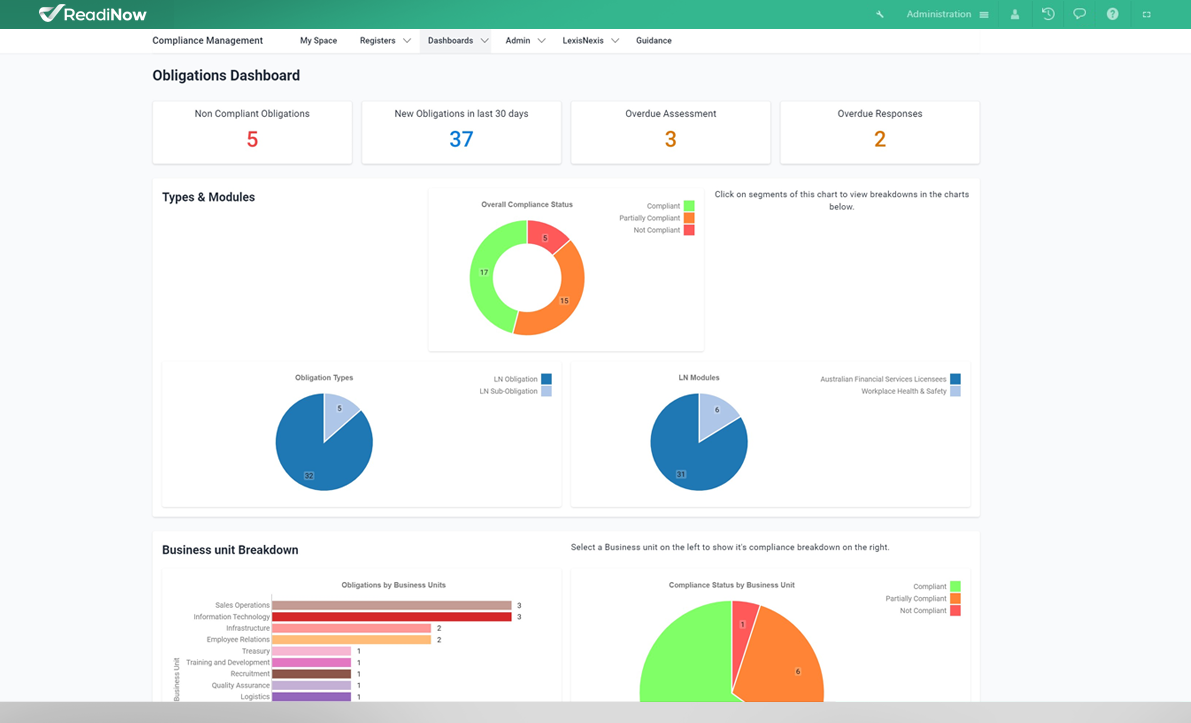The width and height of the screenshot is (1191, 723).
Task: Open the help question mark icon
Action: click(x=1113, y=14)
